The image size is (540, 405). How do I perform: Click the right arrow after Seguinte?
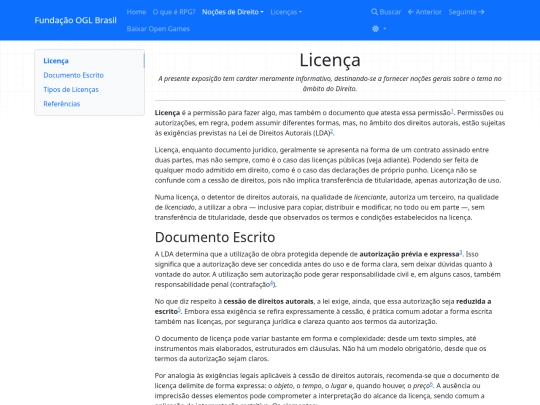point(481,12)
